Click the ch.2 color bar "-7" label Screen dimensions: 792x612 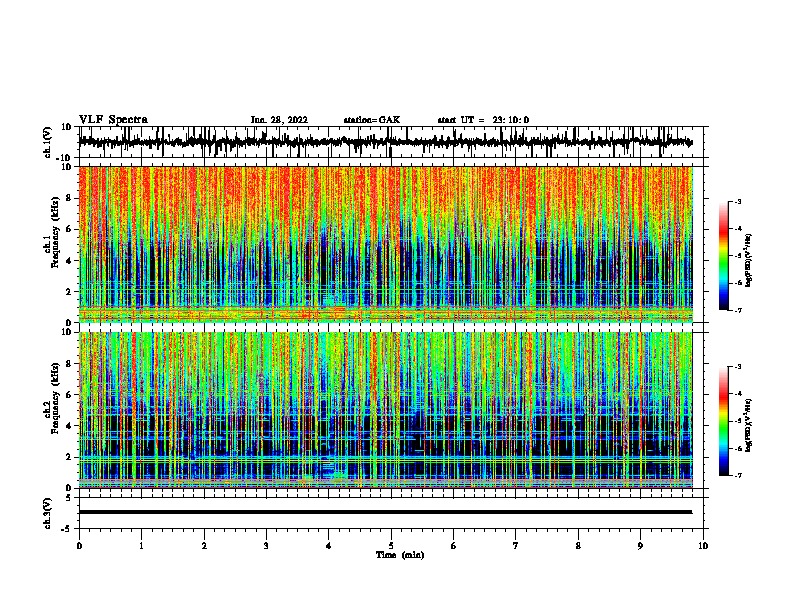coord(737,476)
